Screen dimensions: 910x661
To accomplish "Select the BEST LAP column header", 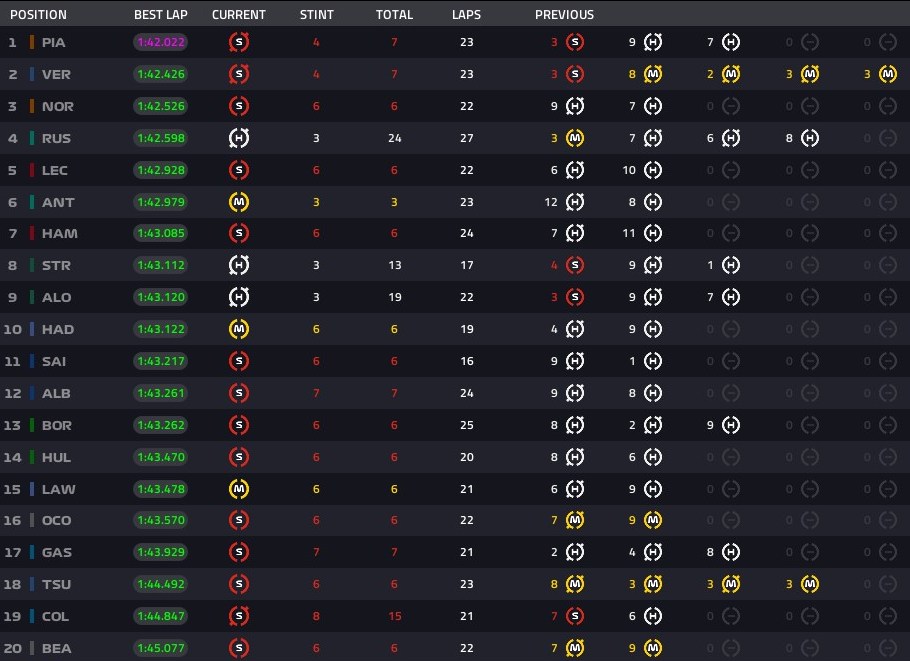I will click(x=161, y=15).
